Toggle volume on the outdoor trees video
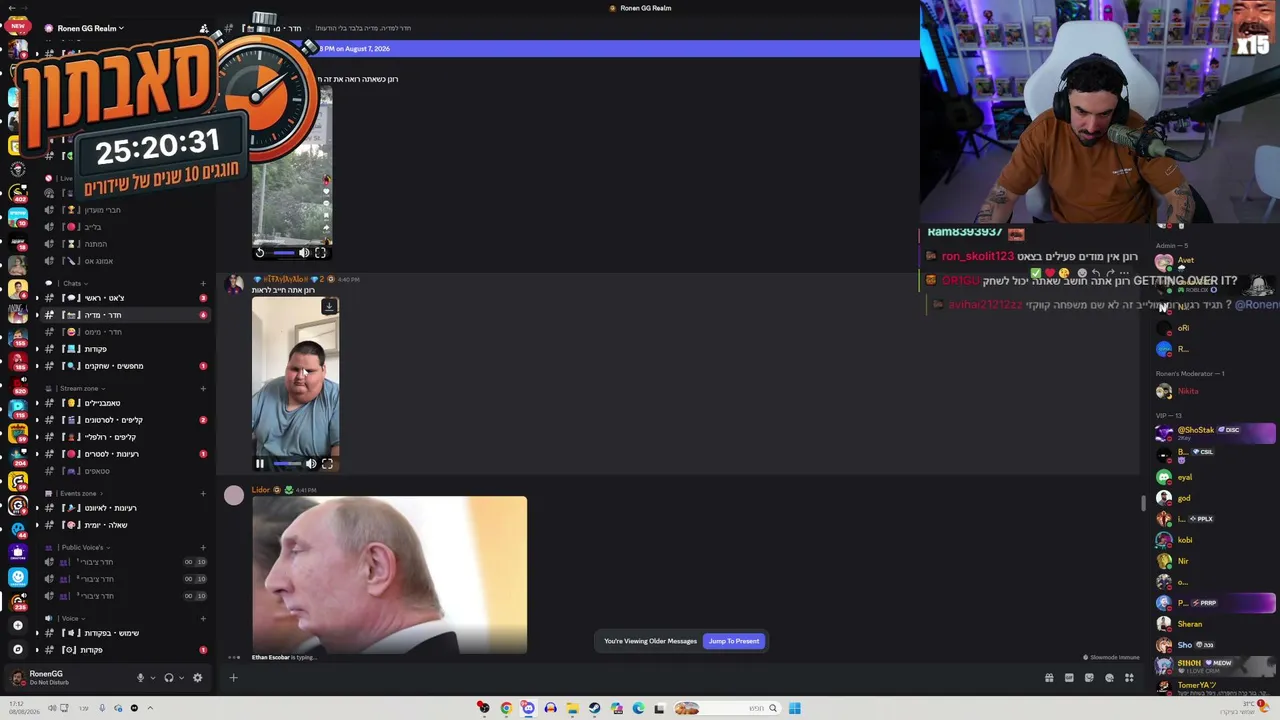The width and height of the screenshot is (1280, 720). point(304,253)
